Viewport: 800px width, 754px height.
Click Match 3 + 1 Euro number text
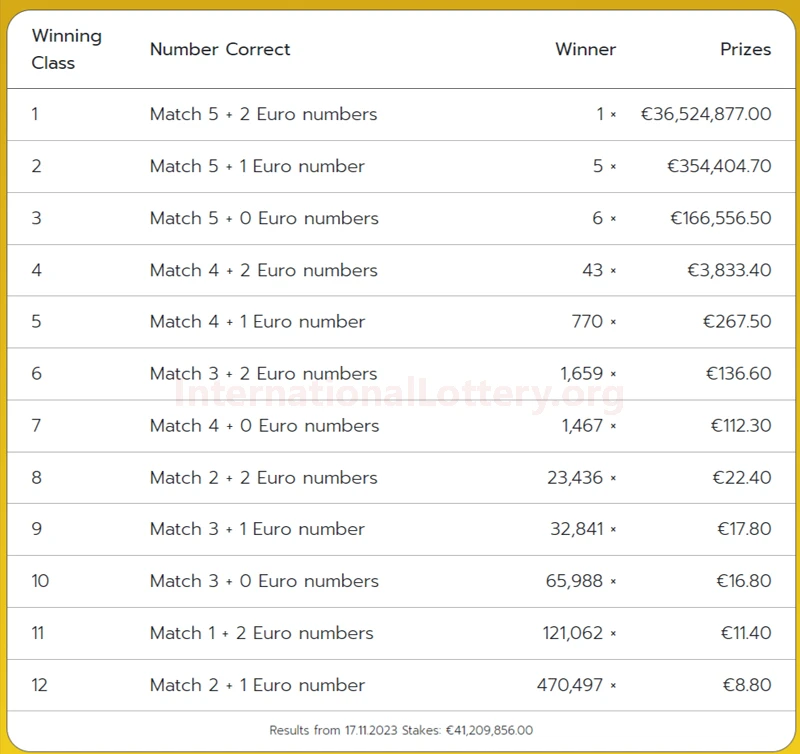[x=257, y=529]
